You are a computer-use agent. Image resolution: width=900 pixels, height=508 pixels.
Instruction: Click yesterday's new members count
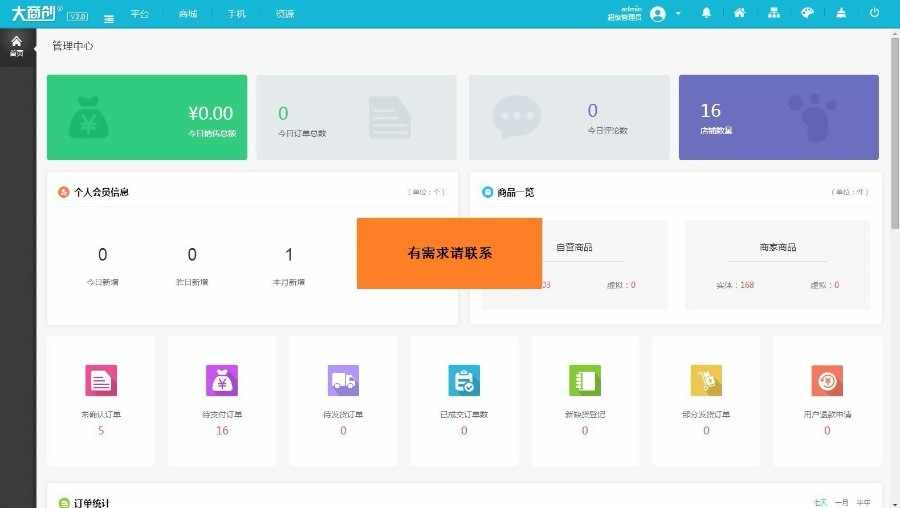coord(192,254)
